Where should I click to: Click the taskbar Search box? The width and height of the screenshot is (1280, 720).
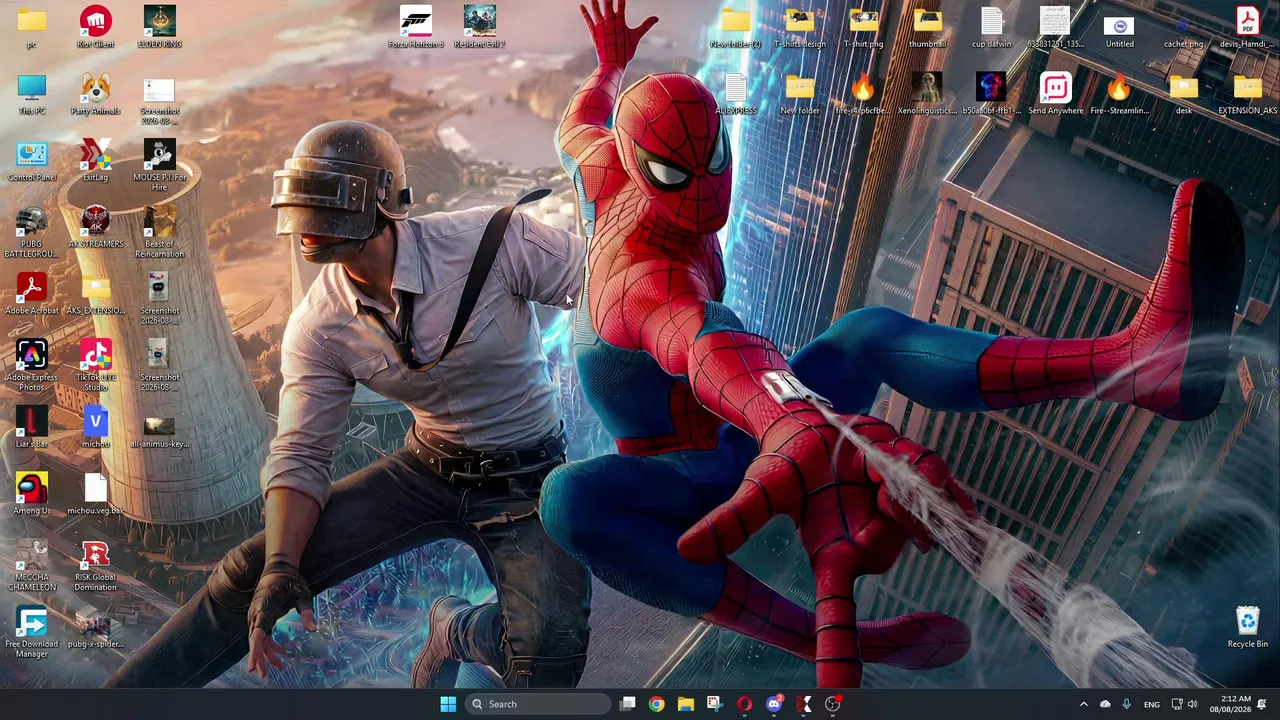(x=538, y=704)
